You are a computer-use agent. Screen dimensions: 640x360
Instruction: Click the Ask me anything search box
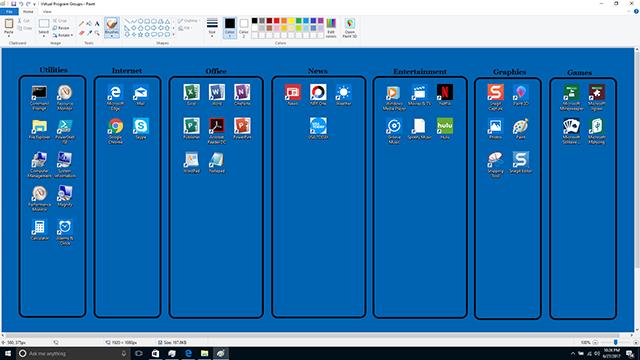pyautogui.click(x=73, y=353)
